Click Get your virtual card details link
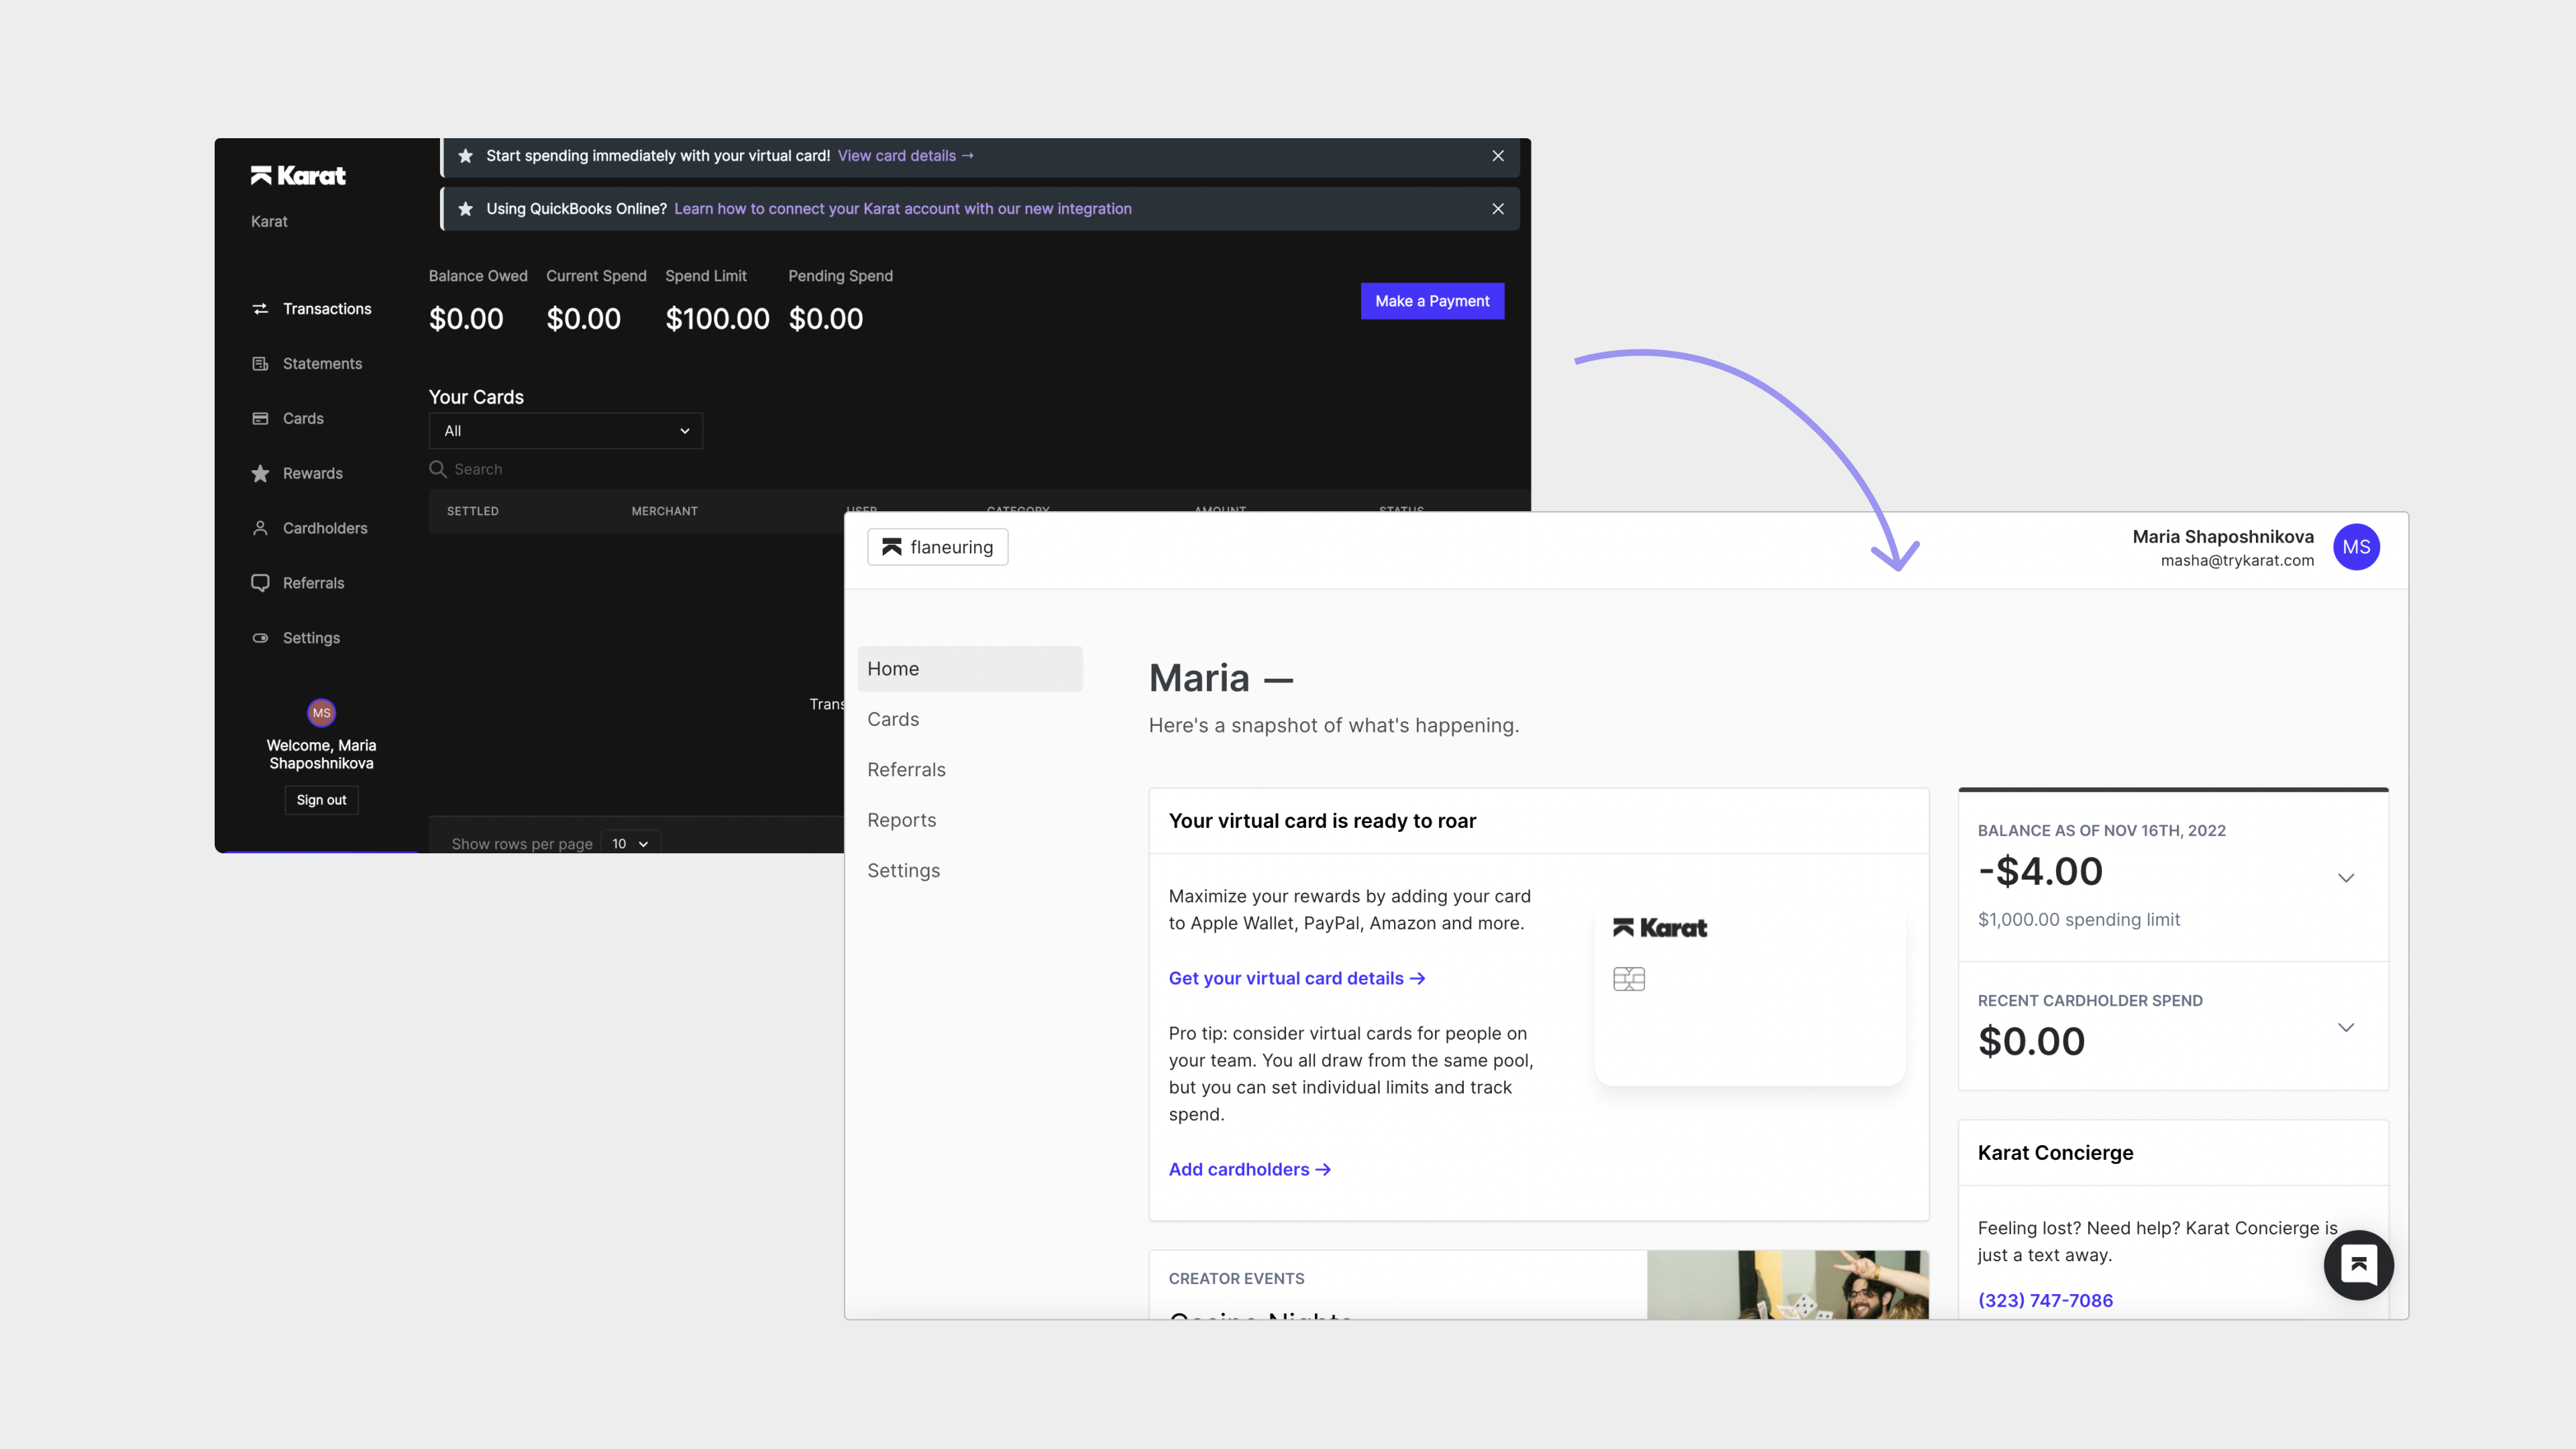2576x1449 pixels. pyautogui.click(x=1297, y=979)
